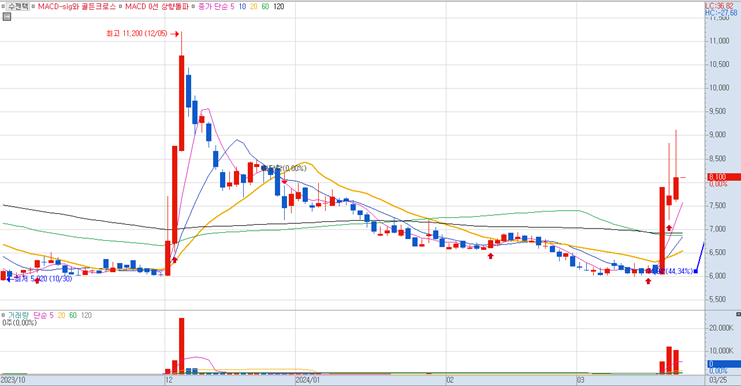Click the small square toggle before 'MACD 0선 상향돌파'
Image resolution: width=741 pixels, height=386 pixels.
121,7
